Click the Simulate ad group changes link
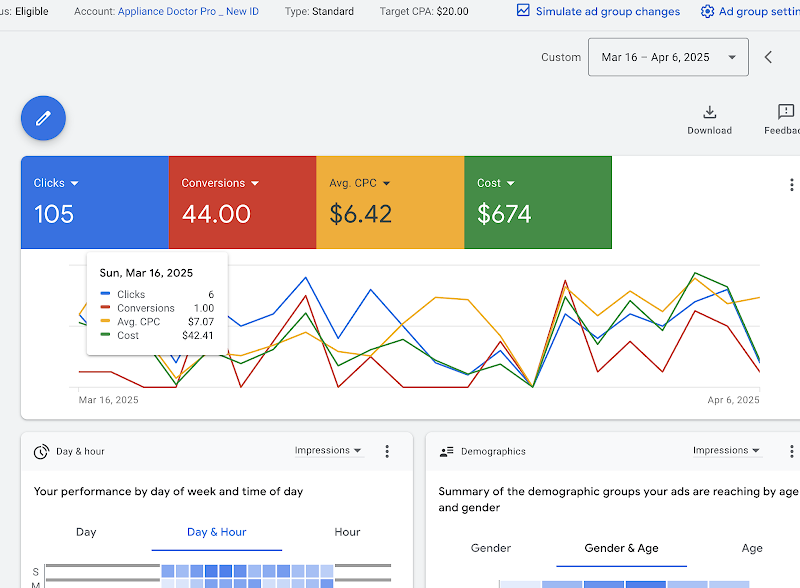800x588 pixels. click(608, 11)
